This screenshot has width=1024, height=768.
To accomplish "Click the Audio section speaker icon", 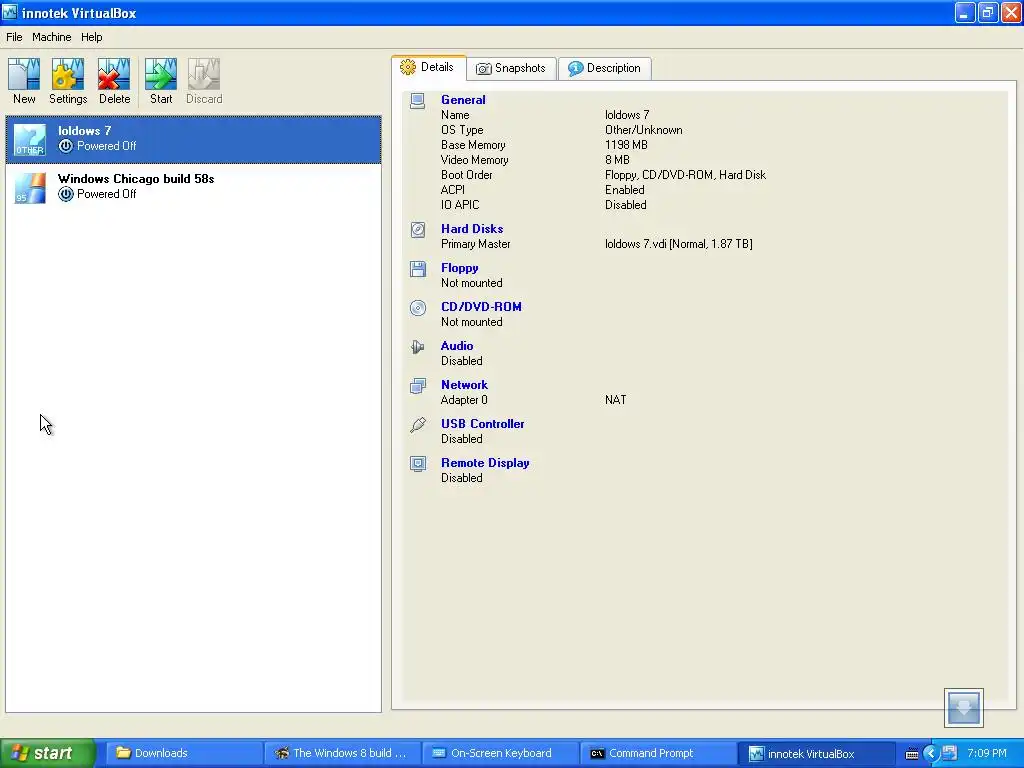I will coord(418,347).
